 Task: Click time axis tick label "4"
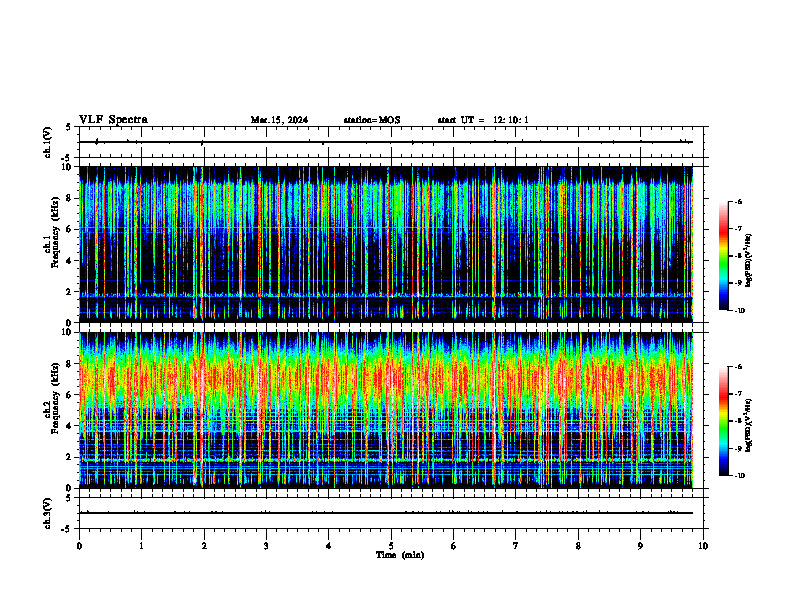tap(328, 546)
